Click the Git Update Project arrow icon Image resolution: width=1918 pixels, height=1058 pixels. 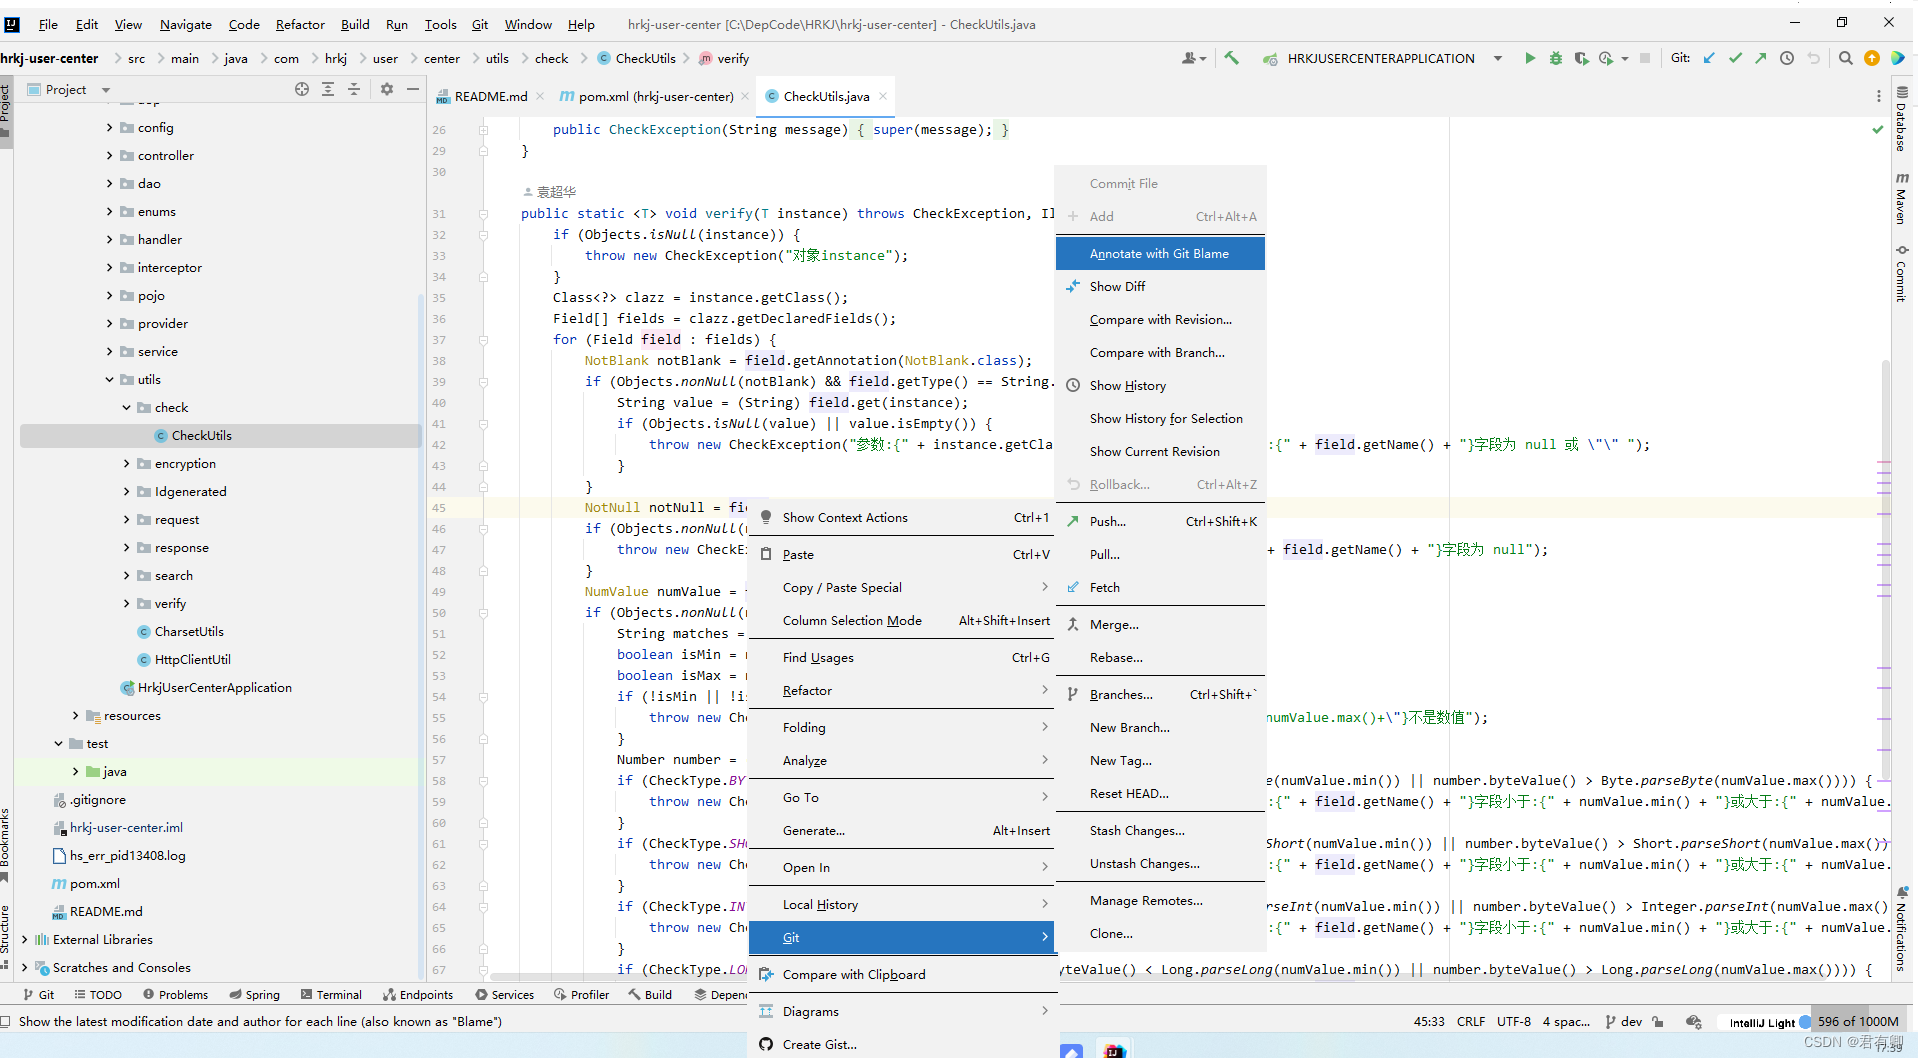pyautogui.click(x=1709, y=59)
